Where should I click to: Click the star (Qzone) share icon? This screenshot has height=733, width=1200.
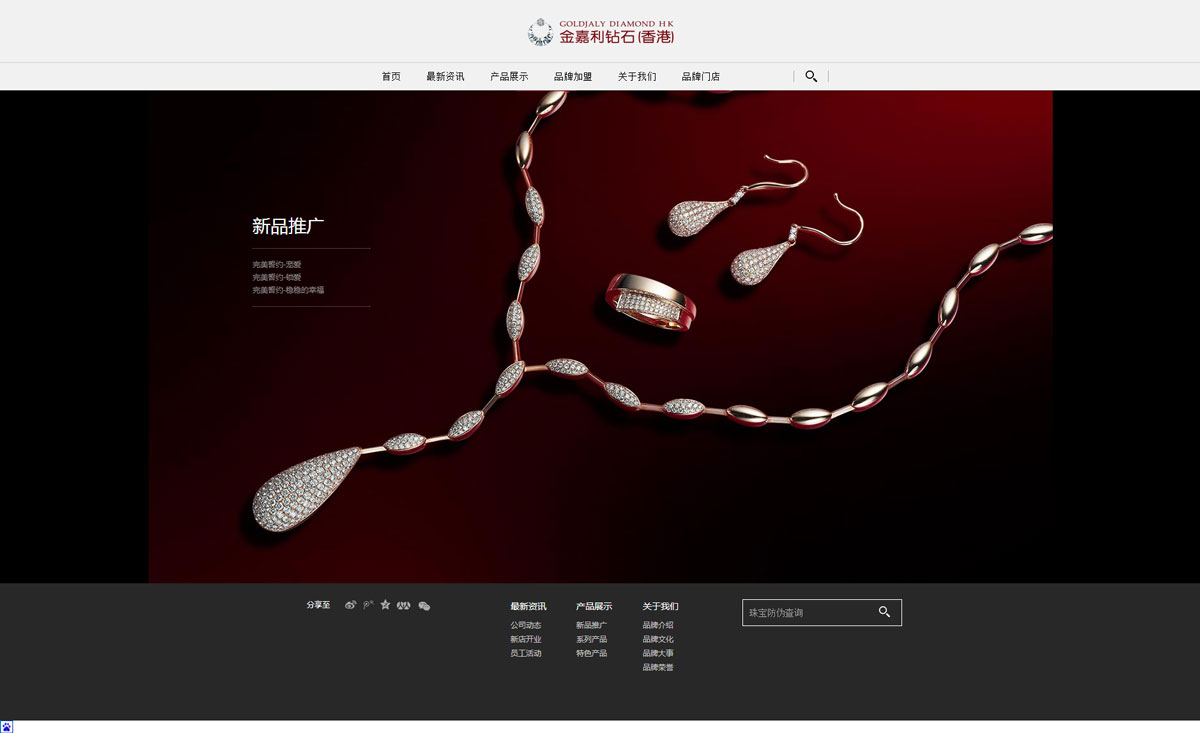pos(385,605)
